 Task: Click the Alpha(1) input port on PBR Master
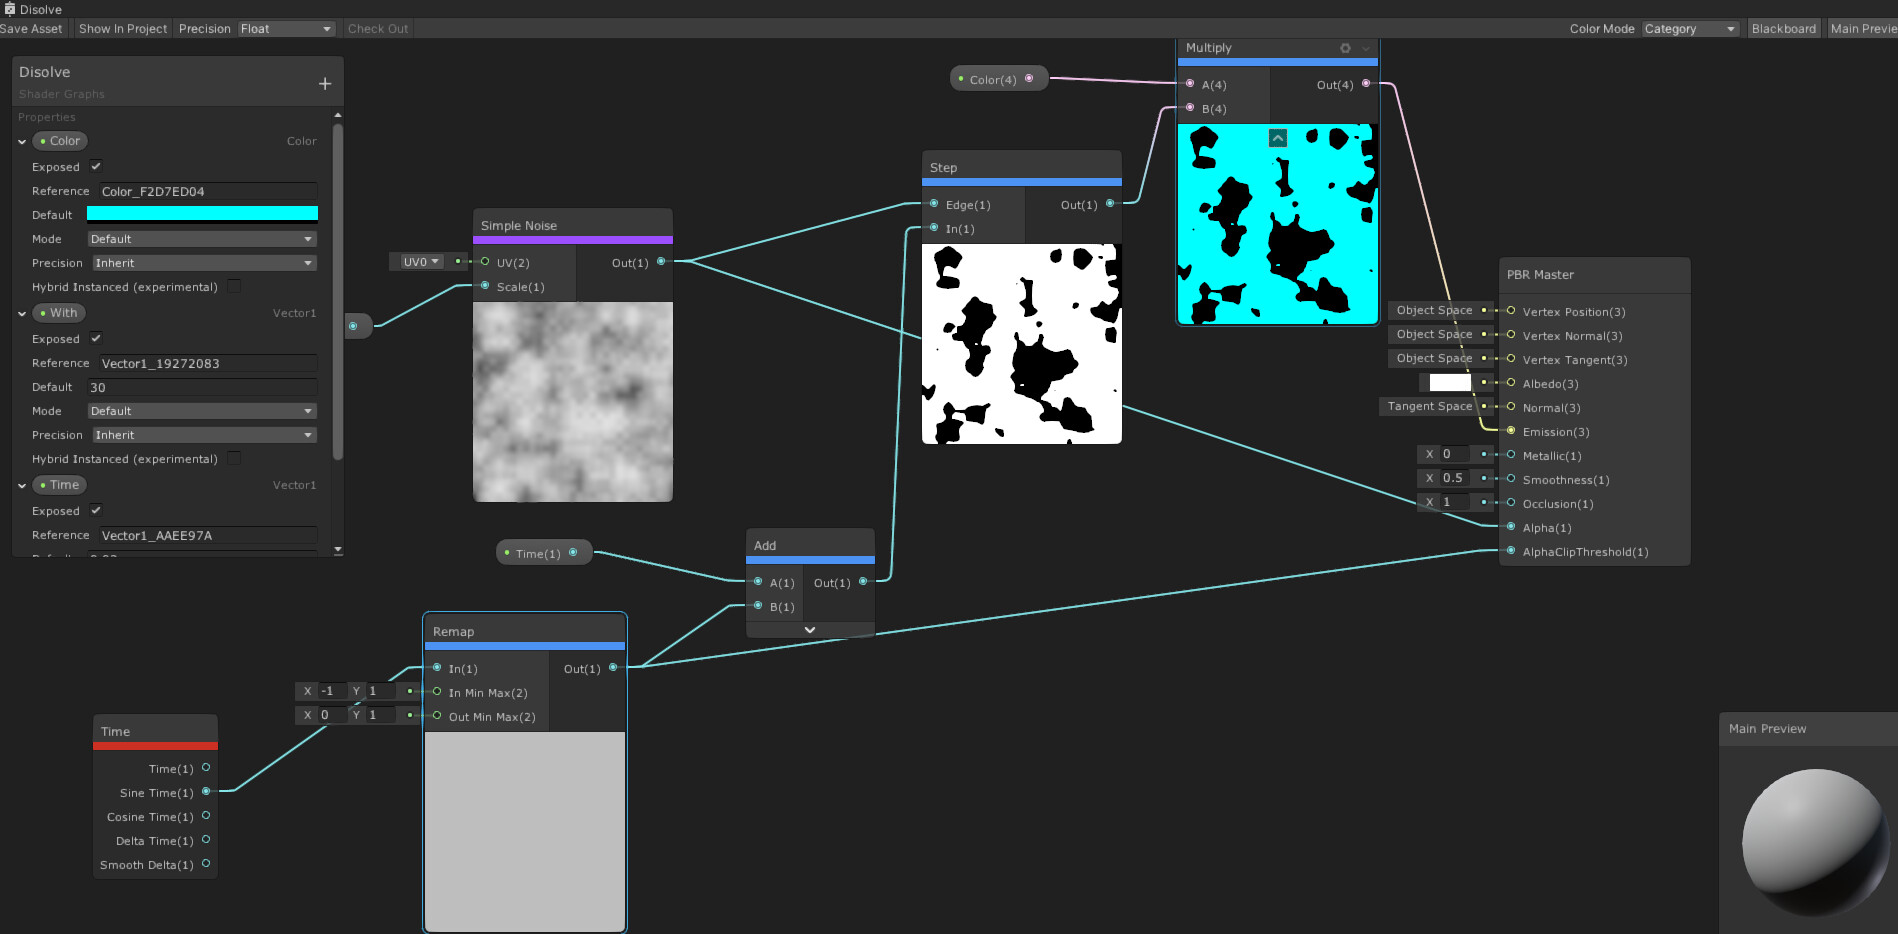[1509, 527]
